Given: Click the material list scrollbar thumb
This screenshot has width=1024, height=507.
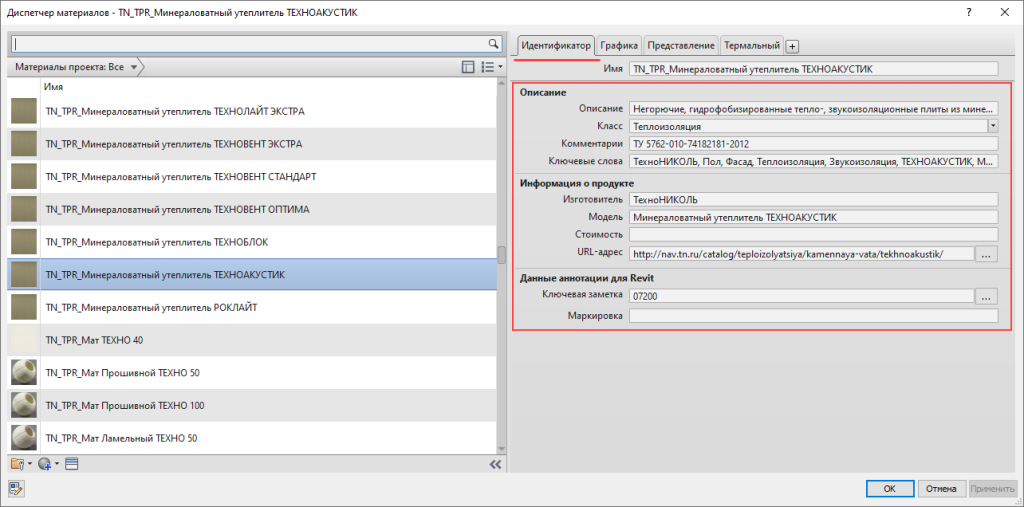Looking at the screenshot, I should (502, 255).
